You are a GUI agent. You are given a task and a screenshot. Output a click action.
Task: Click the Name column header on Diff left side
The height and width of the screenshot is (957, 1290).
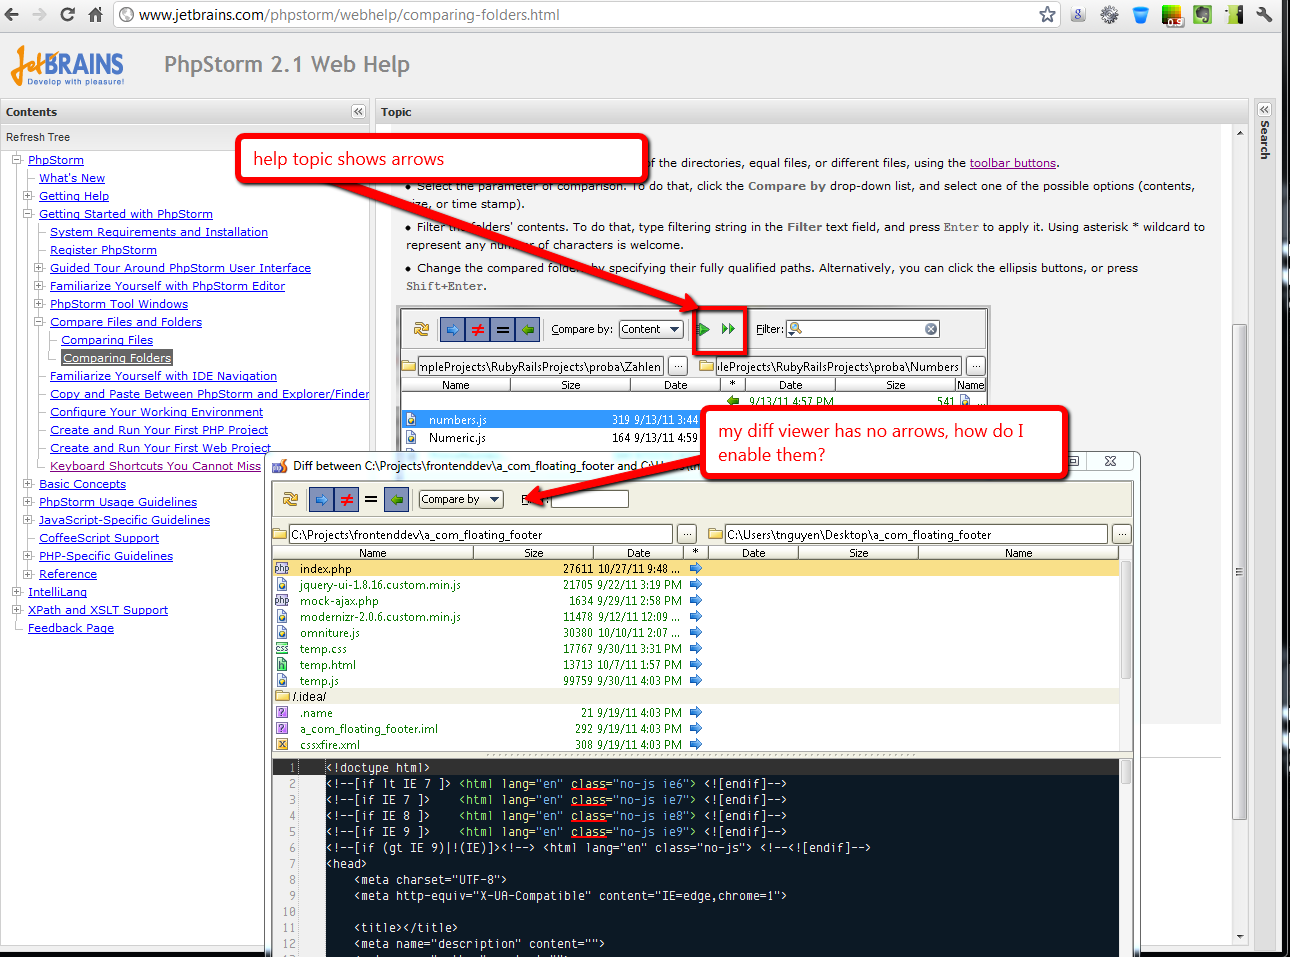[x=372, y=553]
